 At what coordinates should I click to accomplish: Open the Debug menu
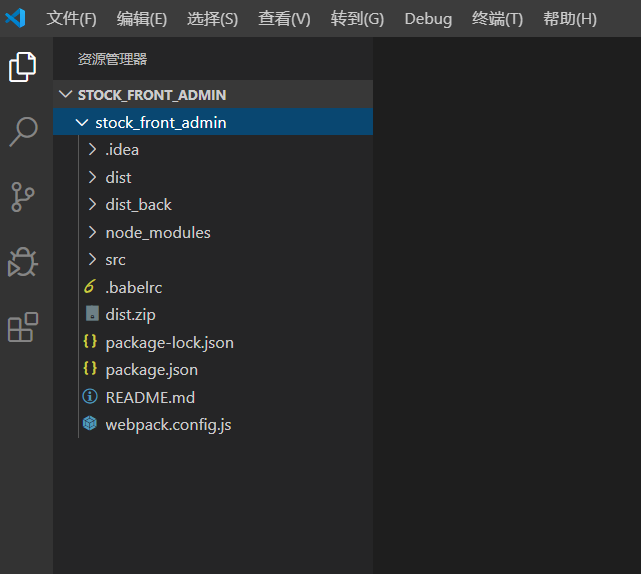coord(428,19)
